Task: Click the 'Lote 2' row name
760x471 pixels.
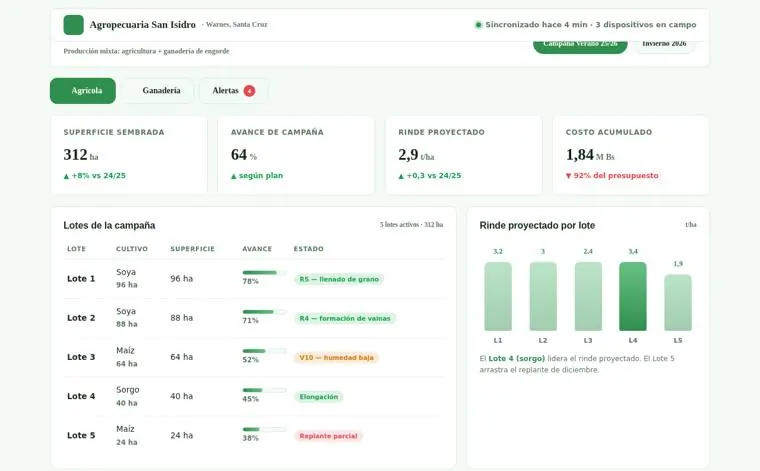Action: [81, 318]
